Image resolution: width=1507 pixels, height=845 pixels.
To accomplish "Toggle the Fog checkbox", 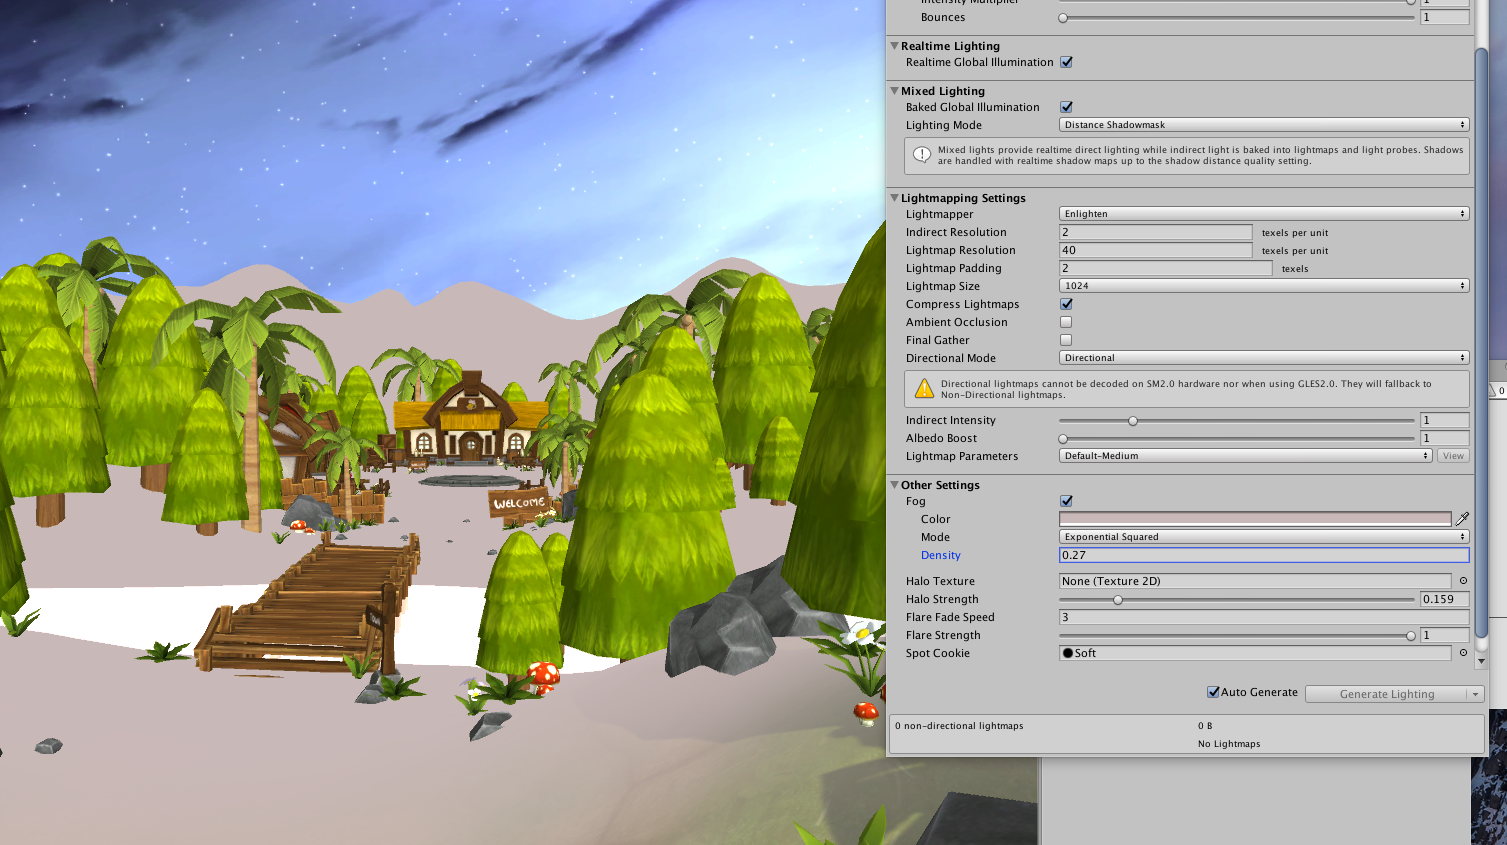I will 1066,501.
